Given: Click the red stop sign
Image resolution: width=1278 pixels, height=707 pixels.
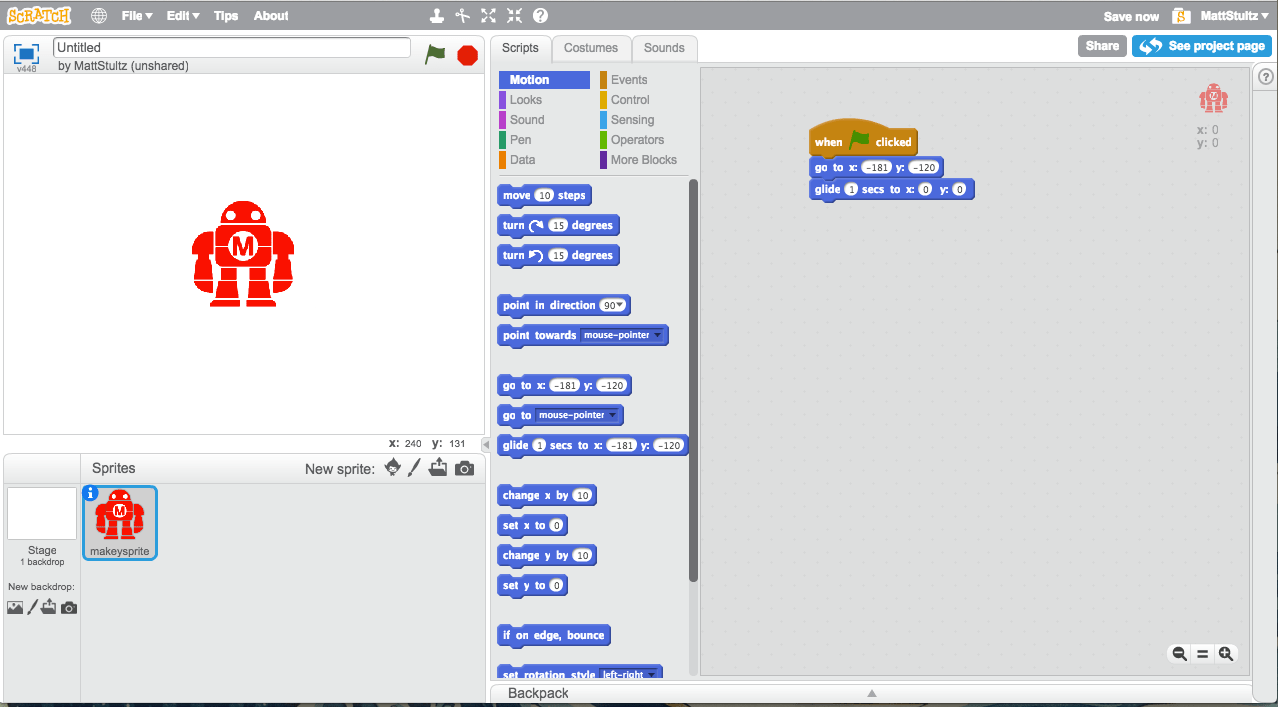Looking at the screenshot, I should (467, 55).
